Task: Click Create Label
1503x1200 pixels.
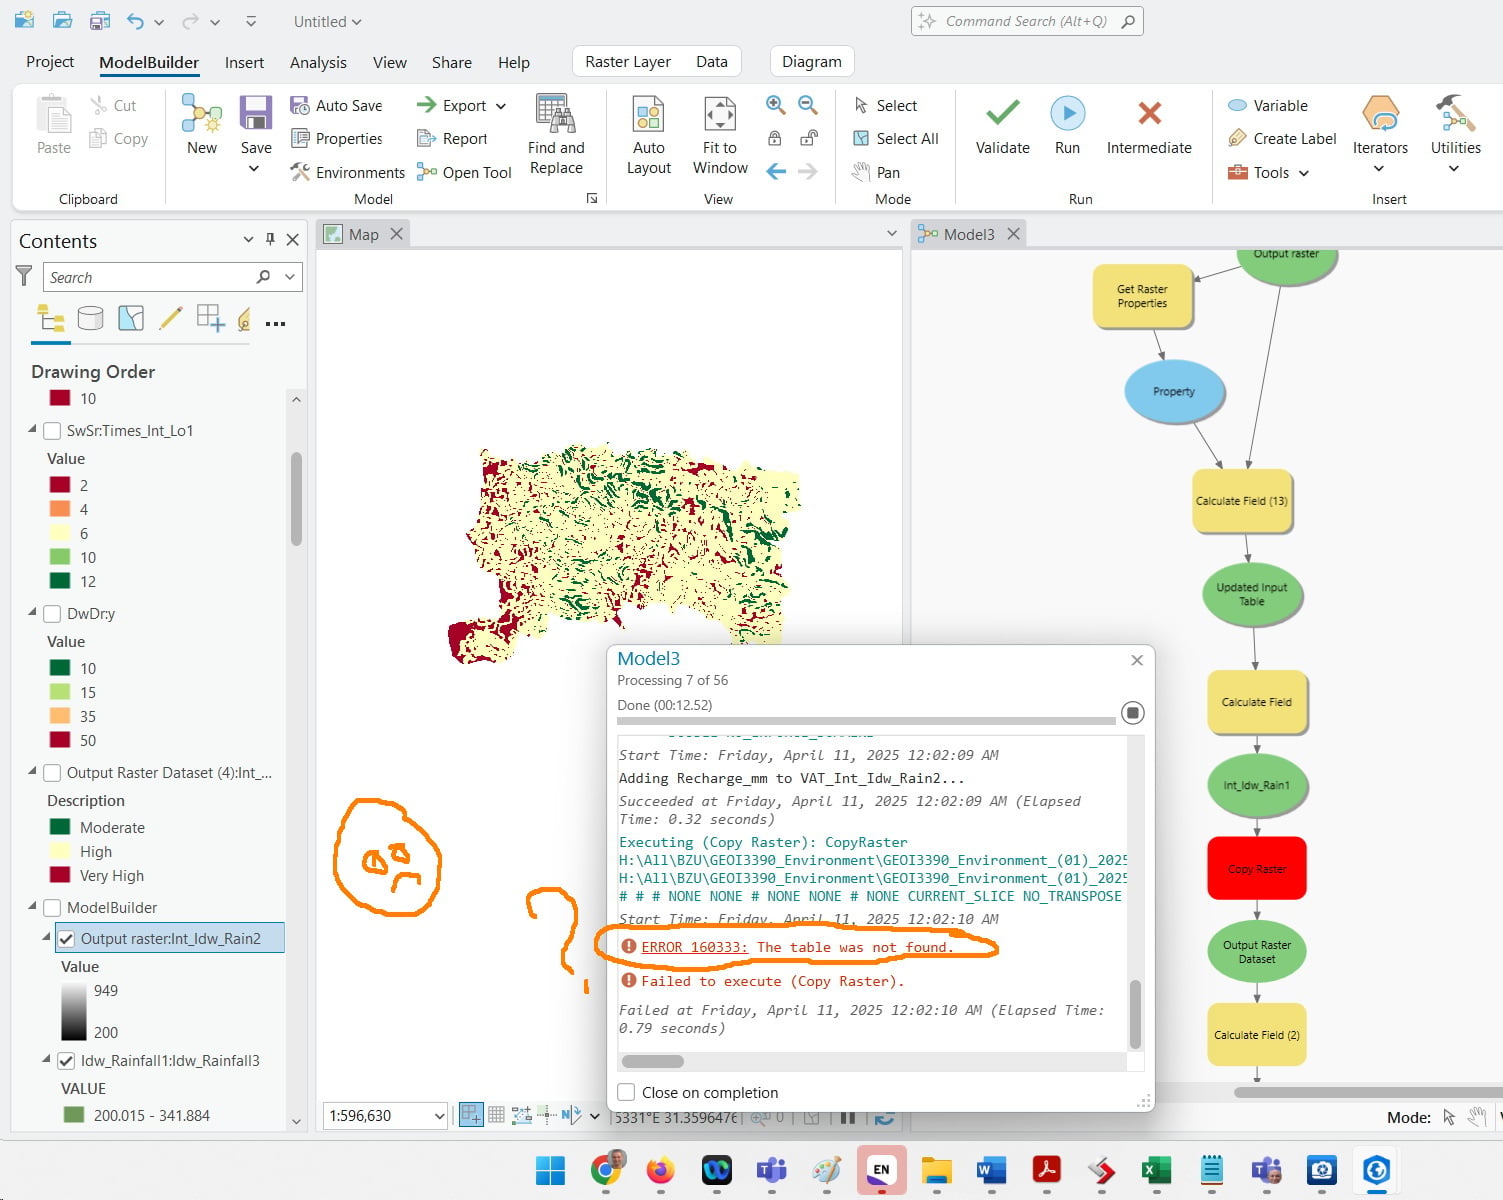Action: click(1281, 139)
